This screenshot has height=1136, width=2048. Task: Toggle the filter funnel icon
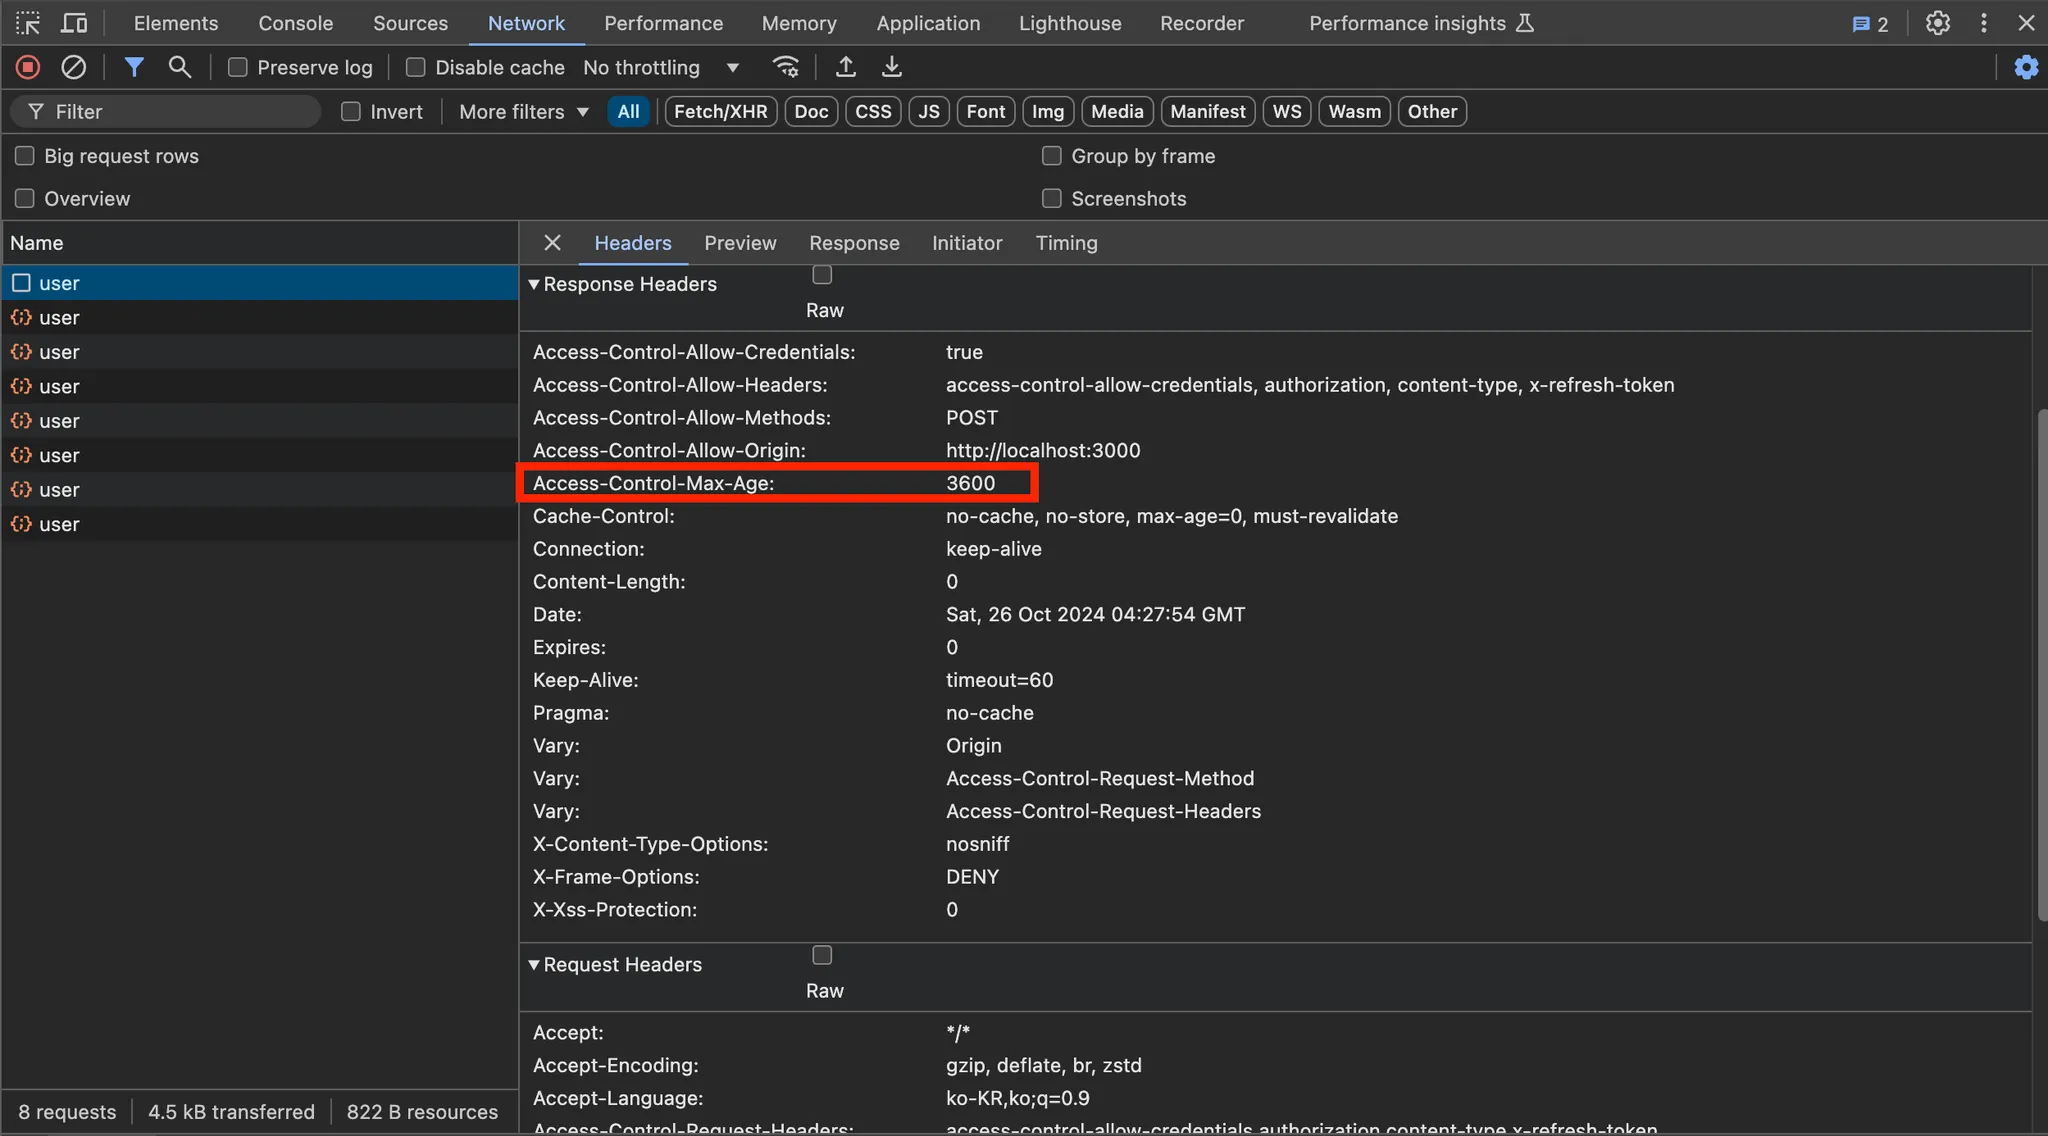pos(134,67)
